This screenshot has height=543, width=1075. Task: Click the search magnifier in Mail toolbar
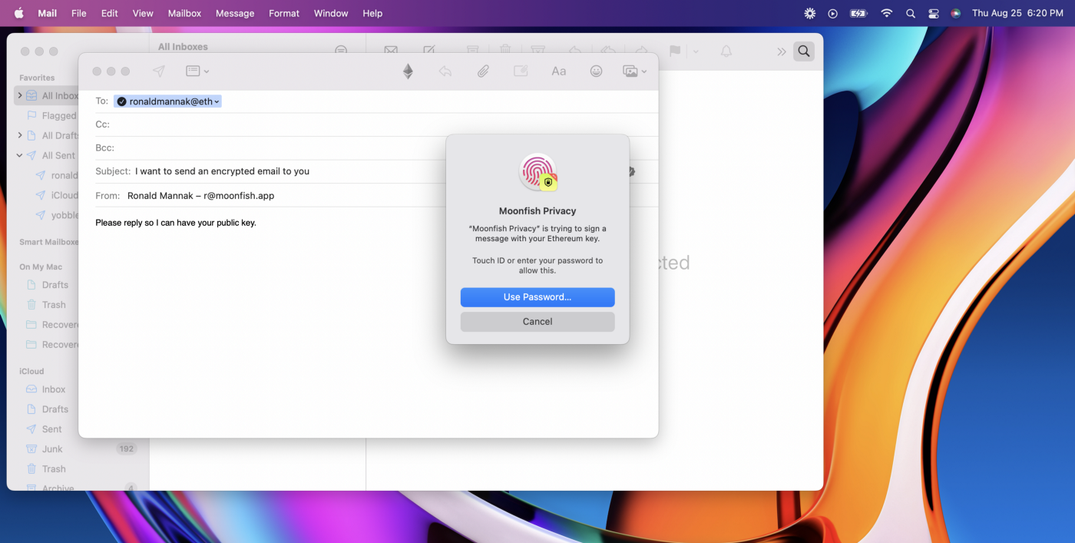point(804,51)
